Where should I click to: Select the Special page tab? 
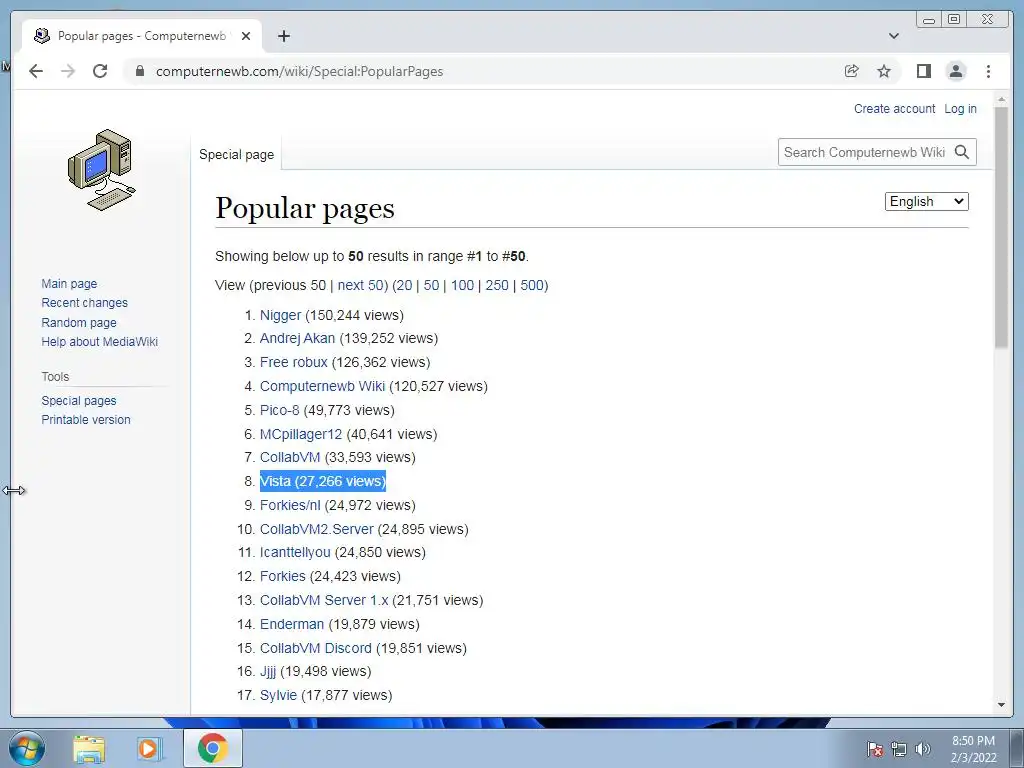(236, 155)
